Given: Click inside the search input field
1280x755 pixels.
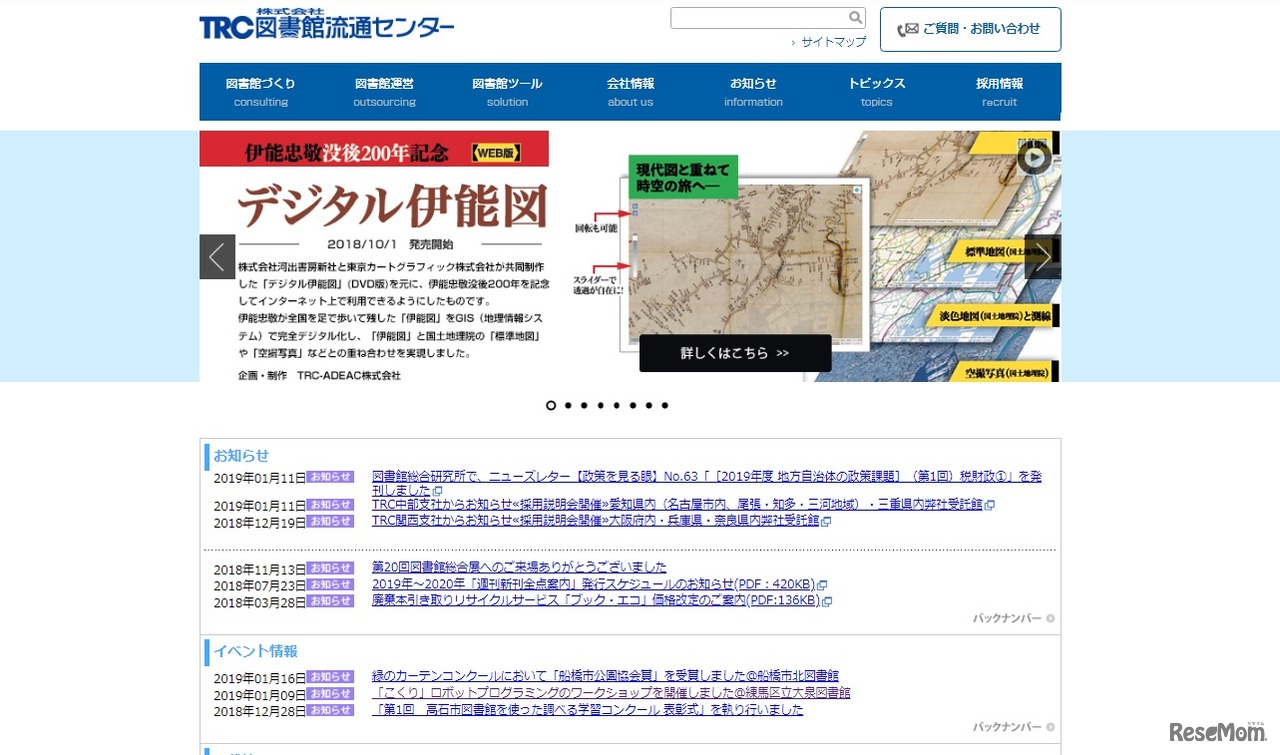Looking at the screenshot, I should click(x=760, y=18).
